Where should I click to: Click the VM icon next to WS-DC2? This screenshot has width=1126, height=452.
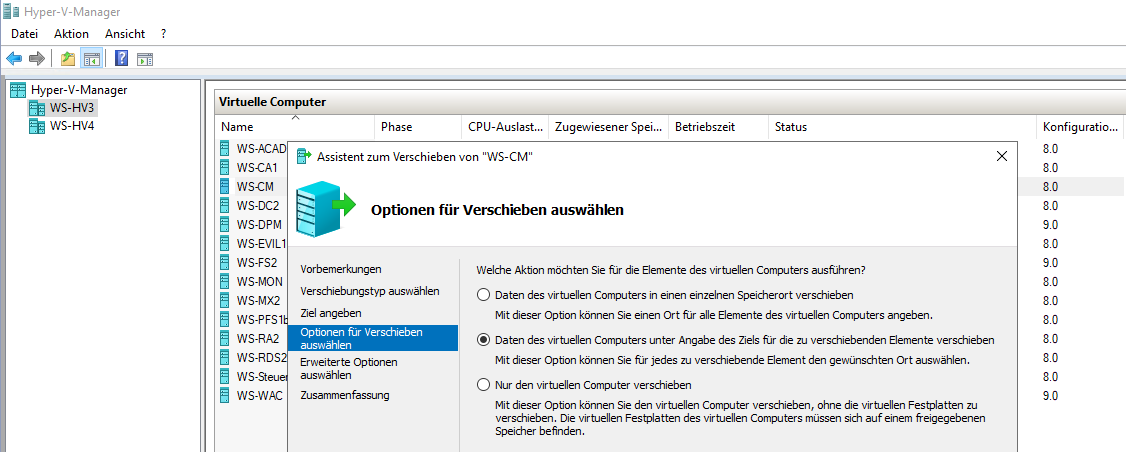(x=225, y=206)
